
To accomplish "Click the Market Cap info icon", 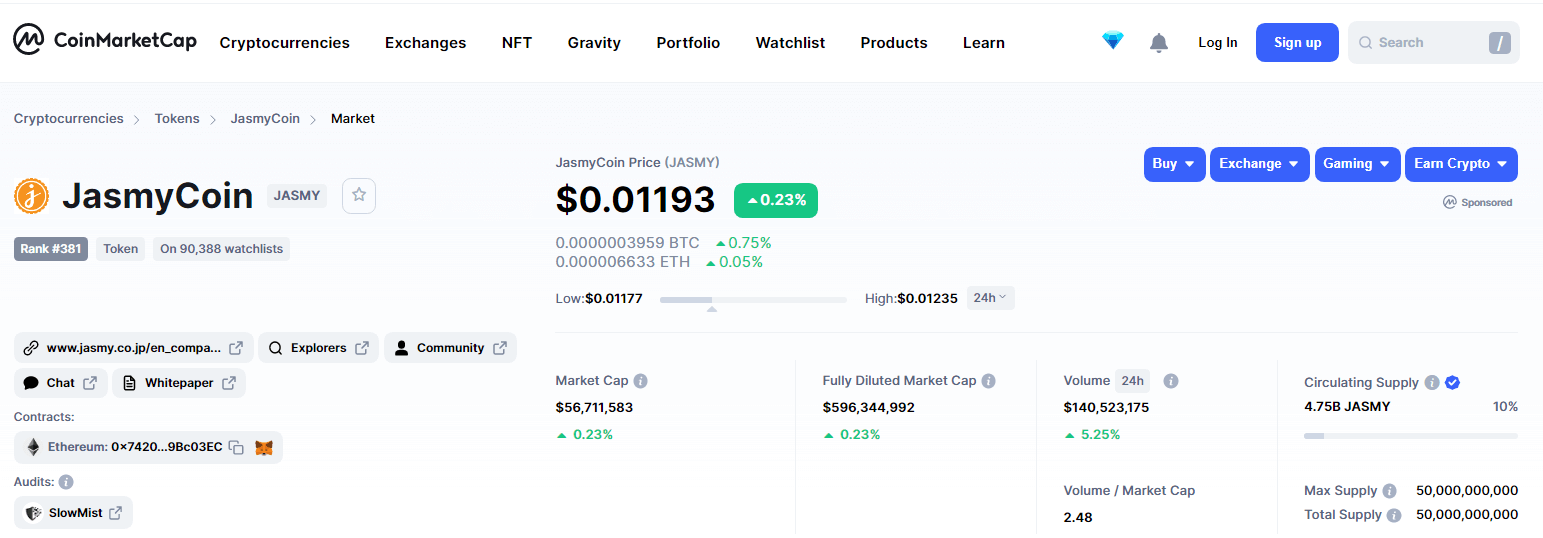I will 641,381.
